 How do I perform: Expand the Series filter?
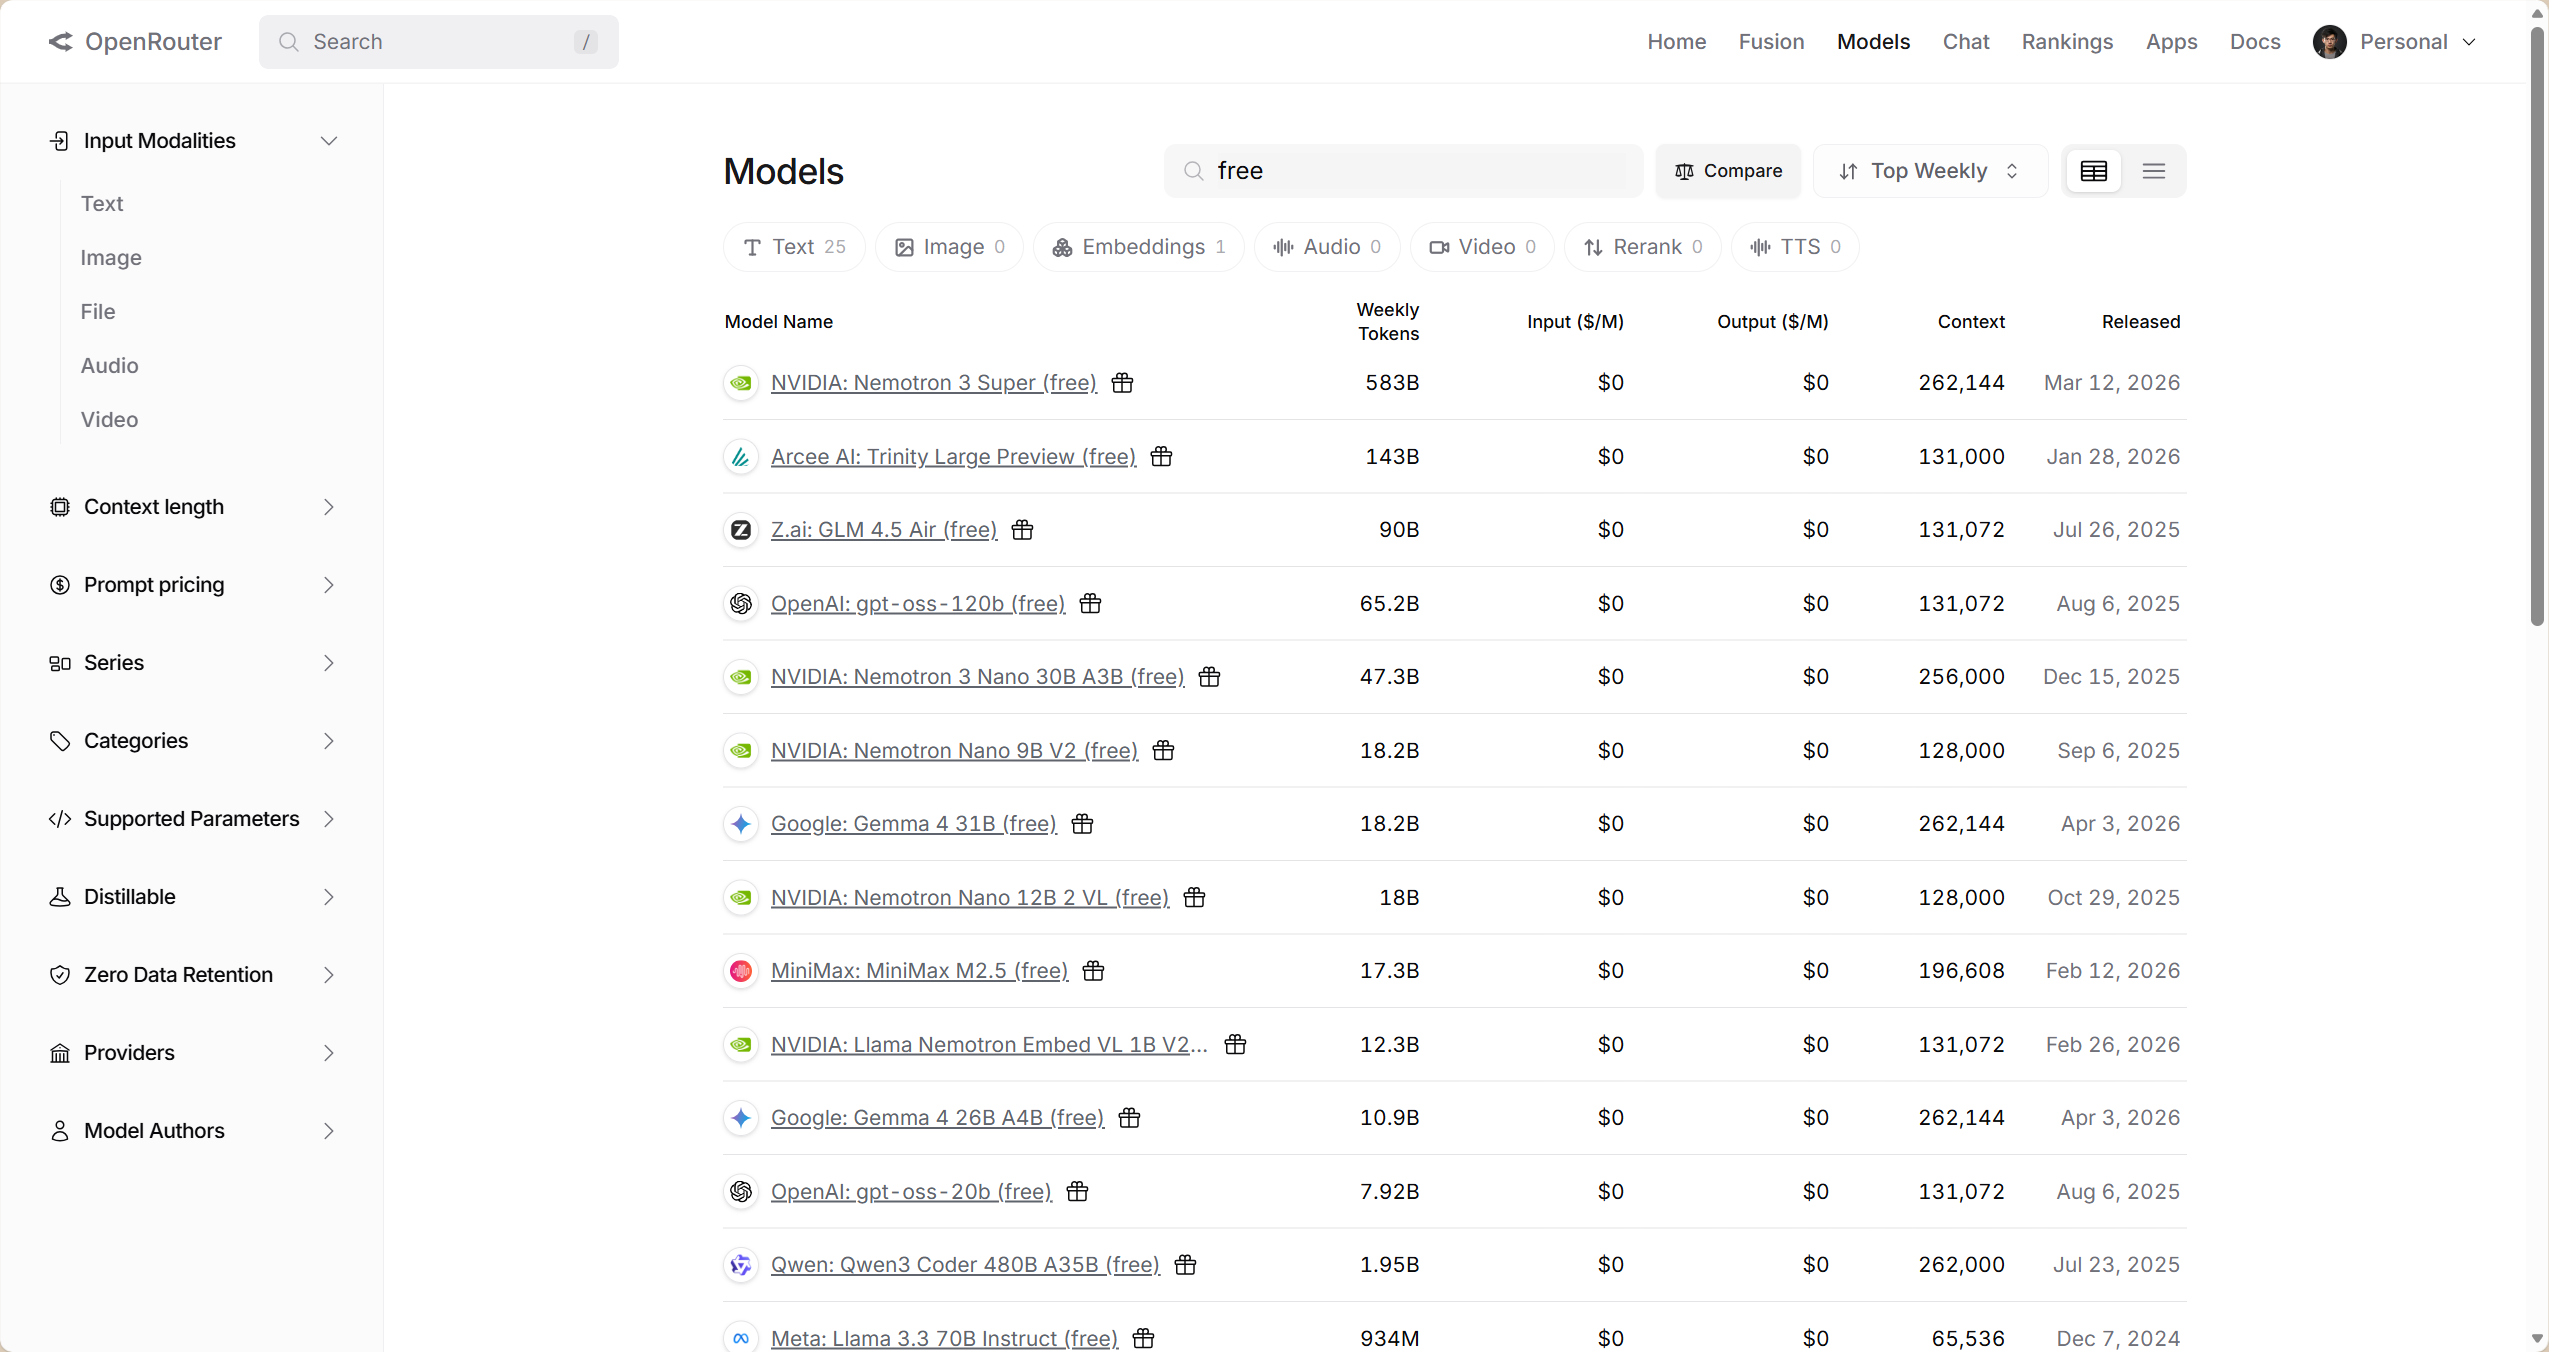(x=192, y=663)
